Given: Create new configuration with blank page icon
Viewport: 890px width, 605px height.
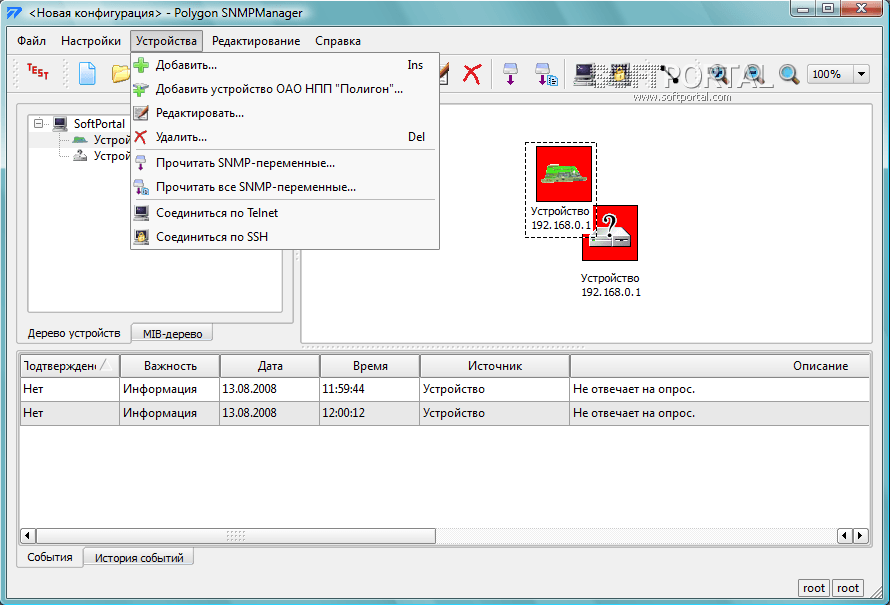Looking at the screenshot, I should point(87,74).
